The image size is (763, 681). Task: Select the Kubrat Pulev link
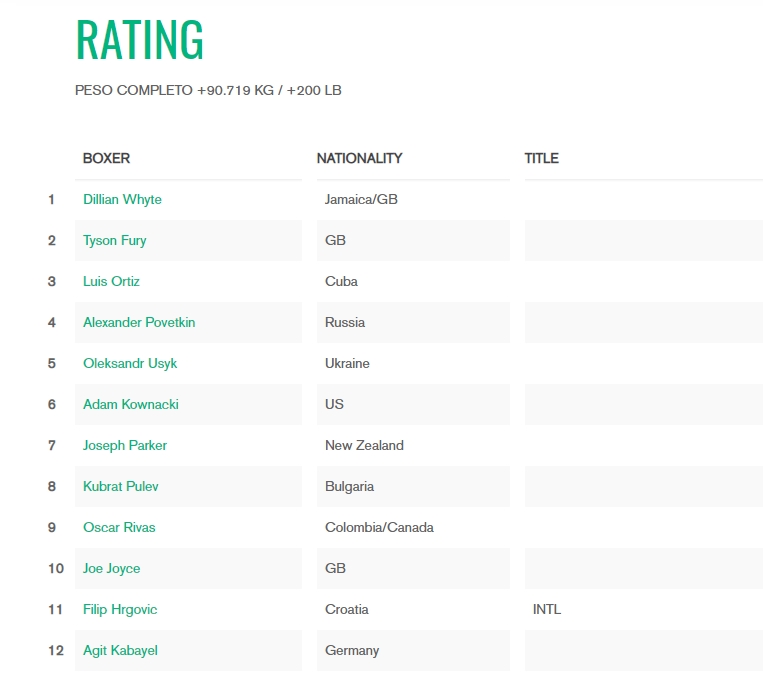120,486
